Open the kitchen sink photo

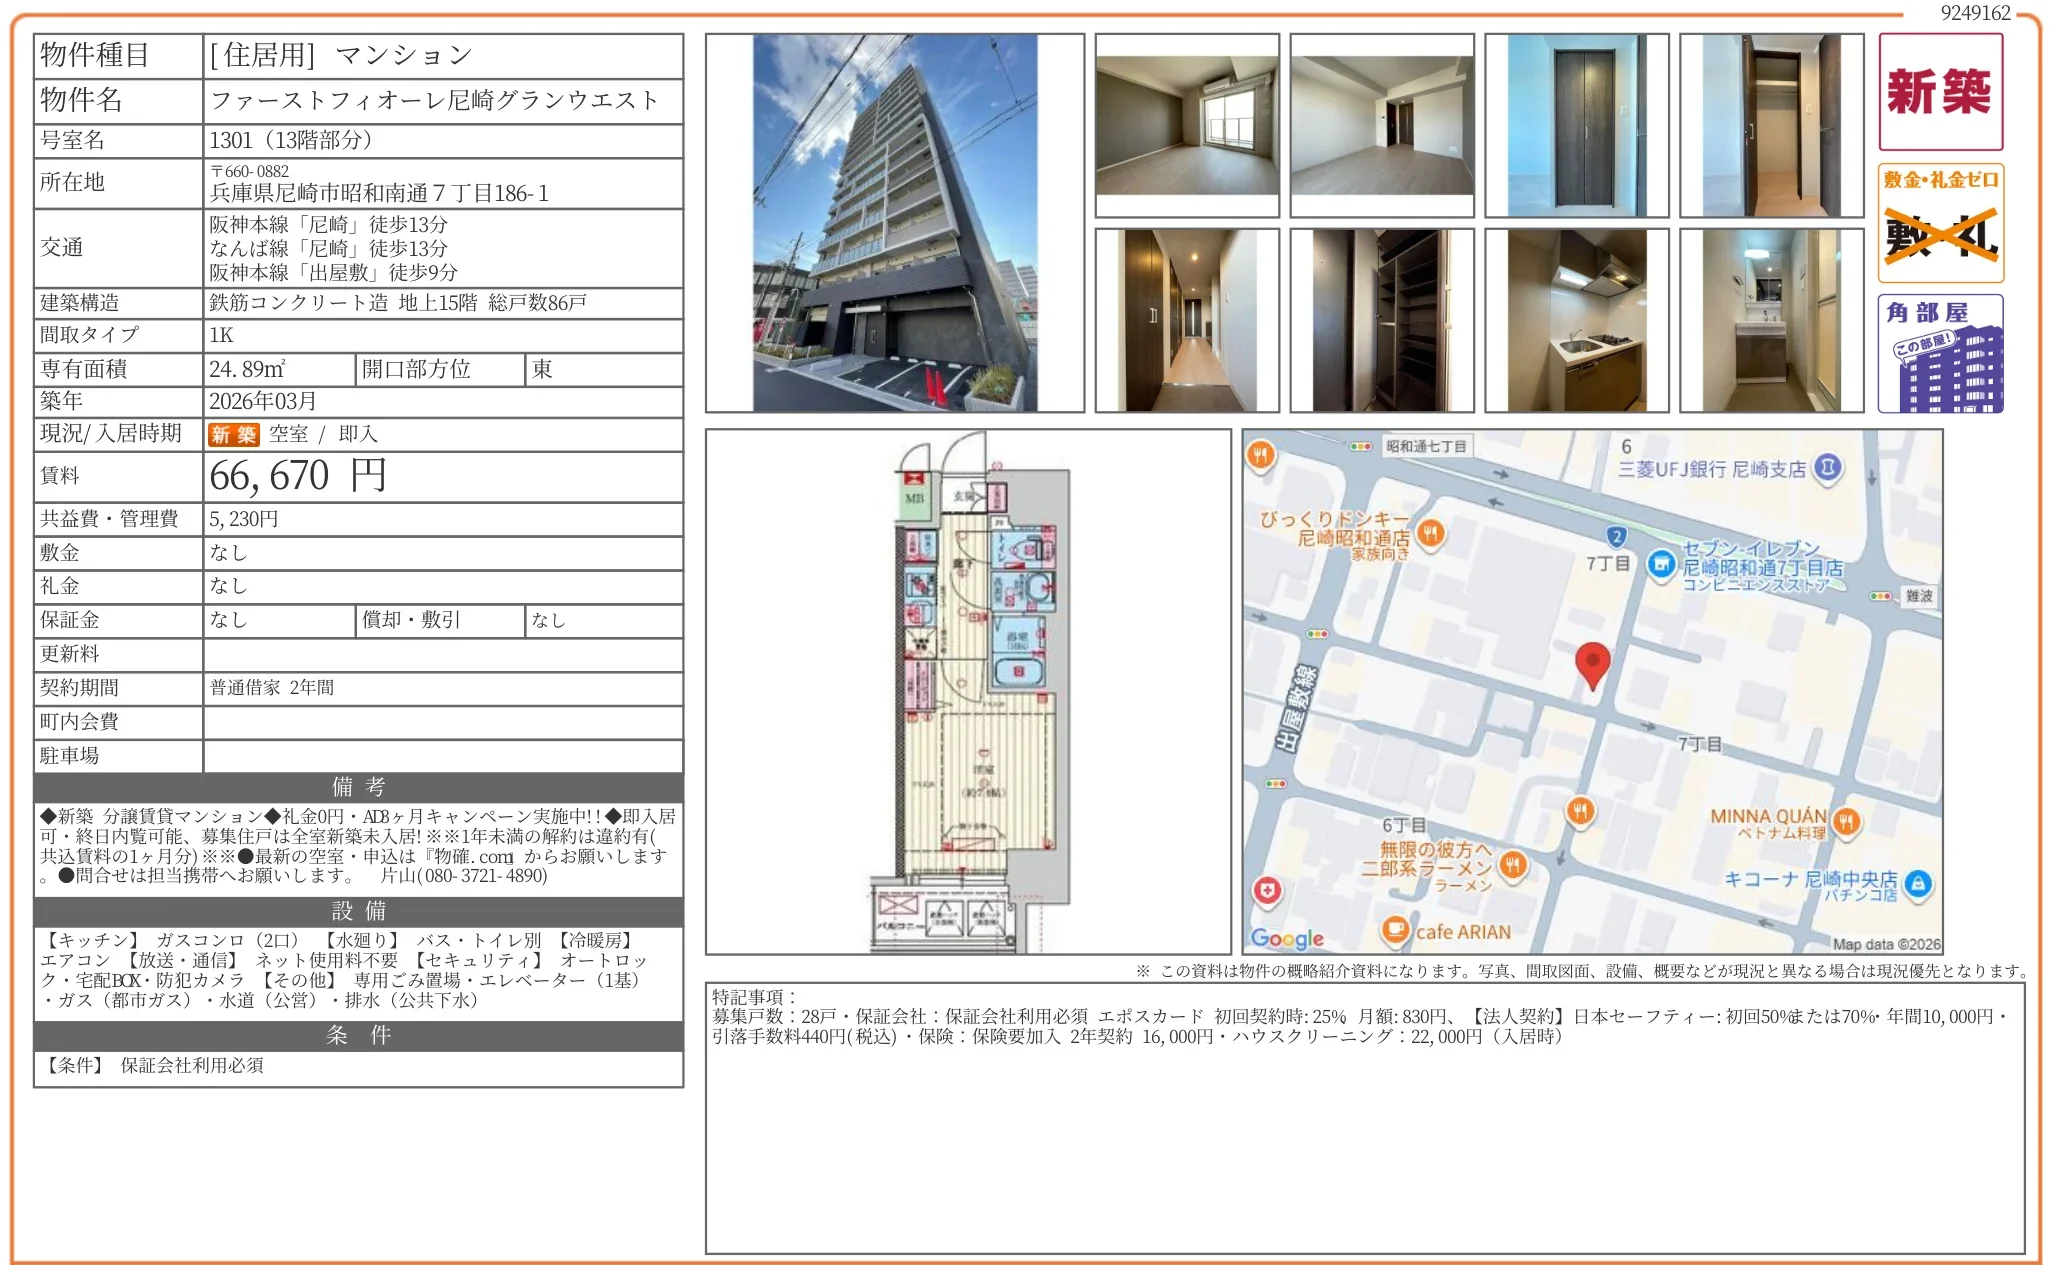pos(1576,320)
